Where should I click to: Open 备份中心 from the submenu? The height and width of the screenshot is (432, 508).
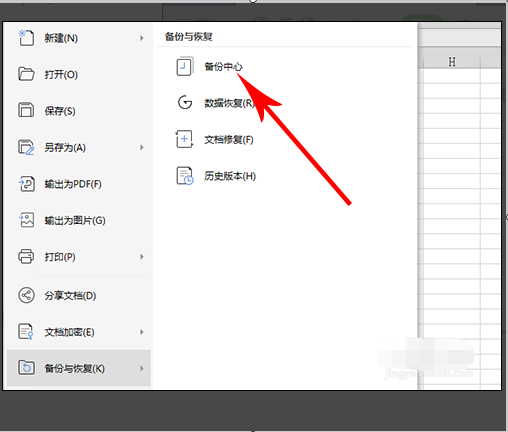point(223,66)
